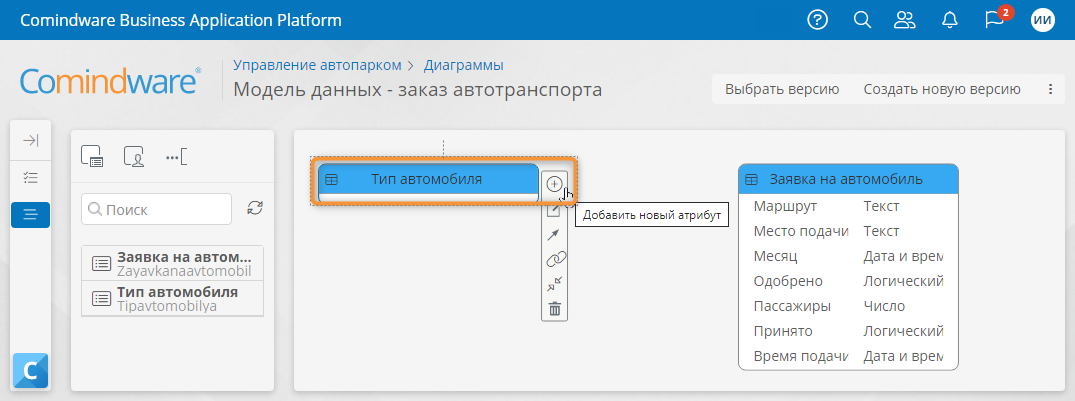This screenshot has height=401, width=1075.
Task: Click the arrow connect icon in node toolbar
Action: pos(554,235)
